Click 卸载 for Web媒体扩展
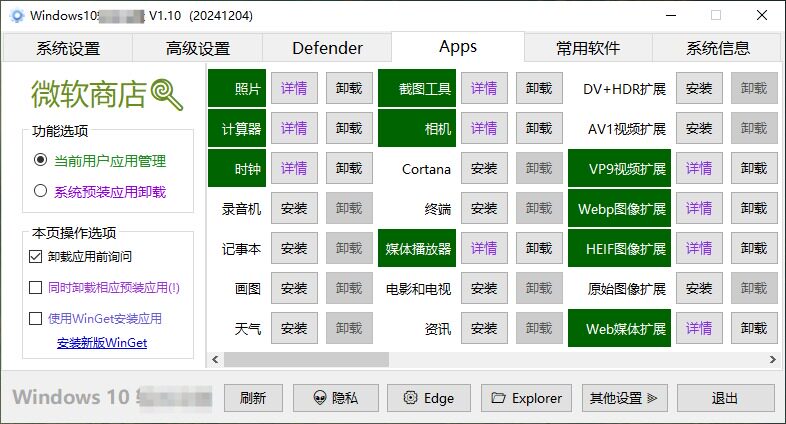Viewport: 786px width, 424px height. point(754,328)
